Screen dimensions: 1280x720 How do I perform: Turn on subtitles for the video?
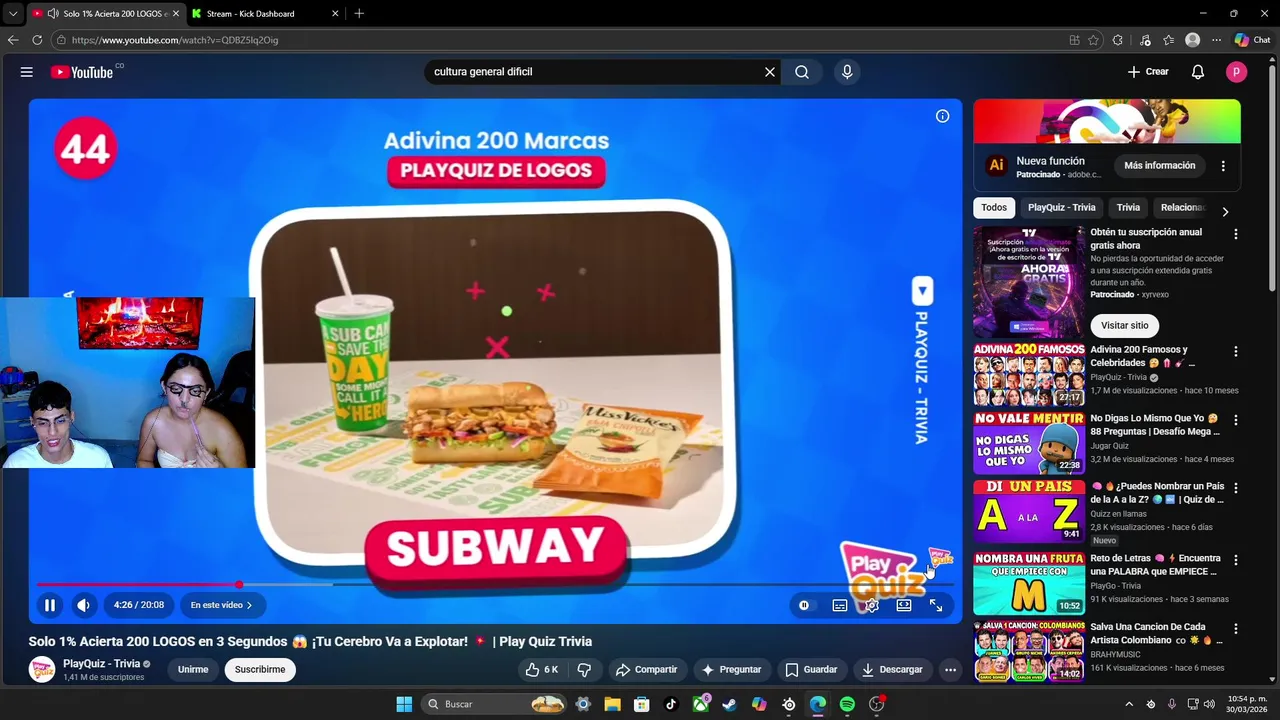[x=840, y=605]
